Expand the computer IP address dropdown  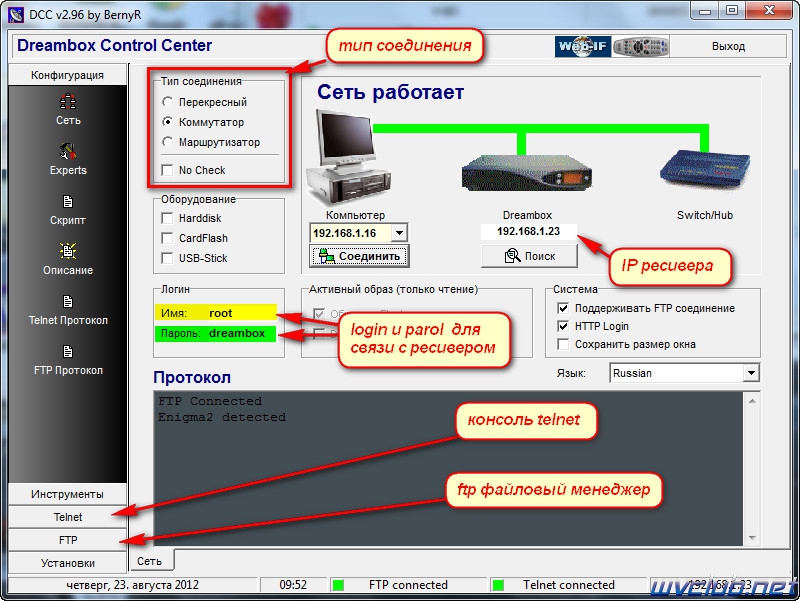point(399,233)
